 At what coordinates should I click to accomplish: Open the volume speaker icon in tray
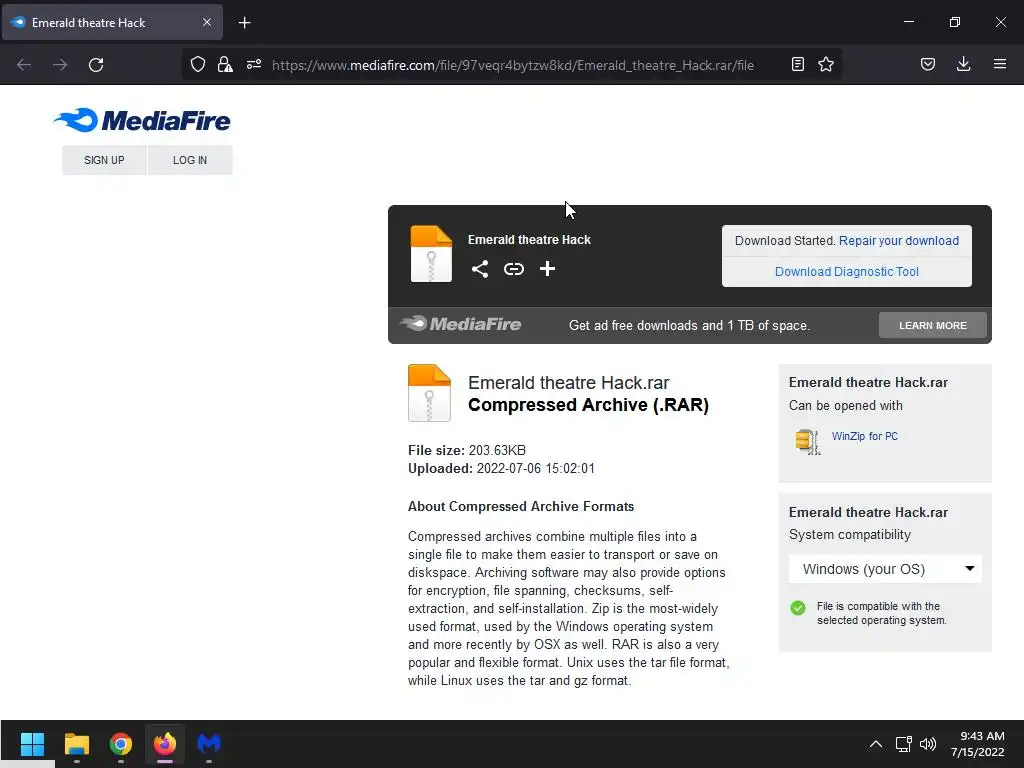point(927,744)
